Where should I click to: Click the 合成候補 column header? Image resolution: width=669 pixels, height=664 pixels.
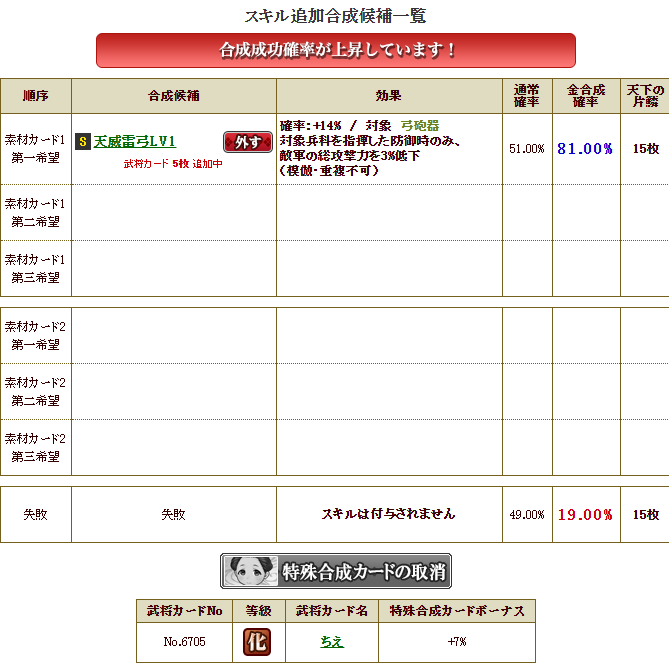(174, 96)
